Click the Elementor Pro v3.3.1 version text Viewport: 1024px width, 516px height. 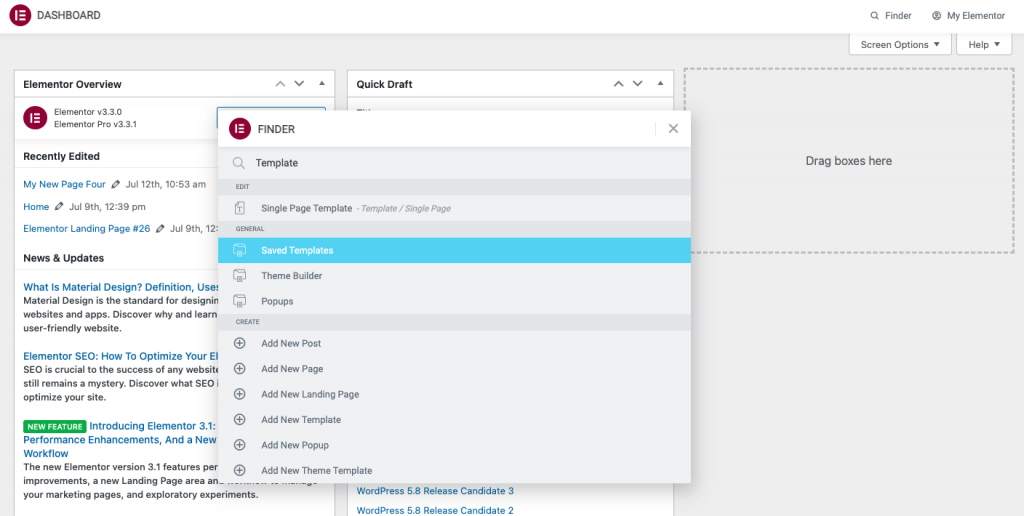[95, 124]
